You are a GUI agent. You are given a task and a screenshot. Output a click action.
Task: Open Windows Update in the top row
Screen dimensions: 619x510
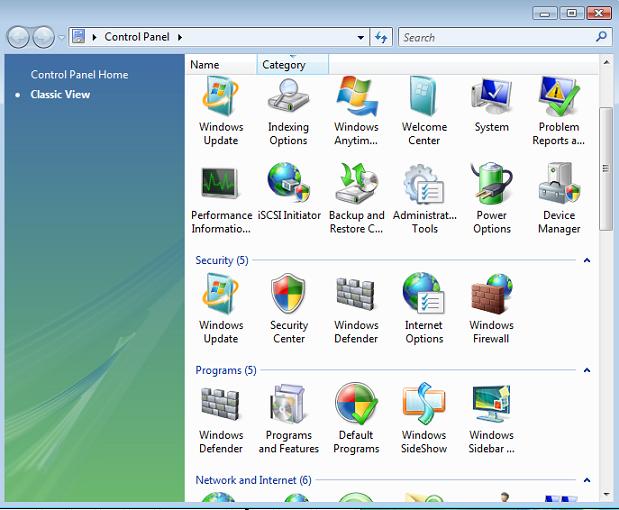pyautogui.click(x=221, y=112)
